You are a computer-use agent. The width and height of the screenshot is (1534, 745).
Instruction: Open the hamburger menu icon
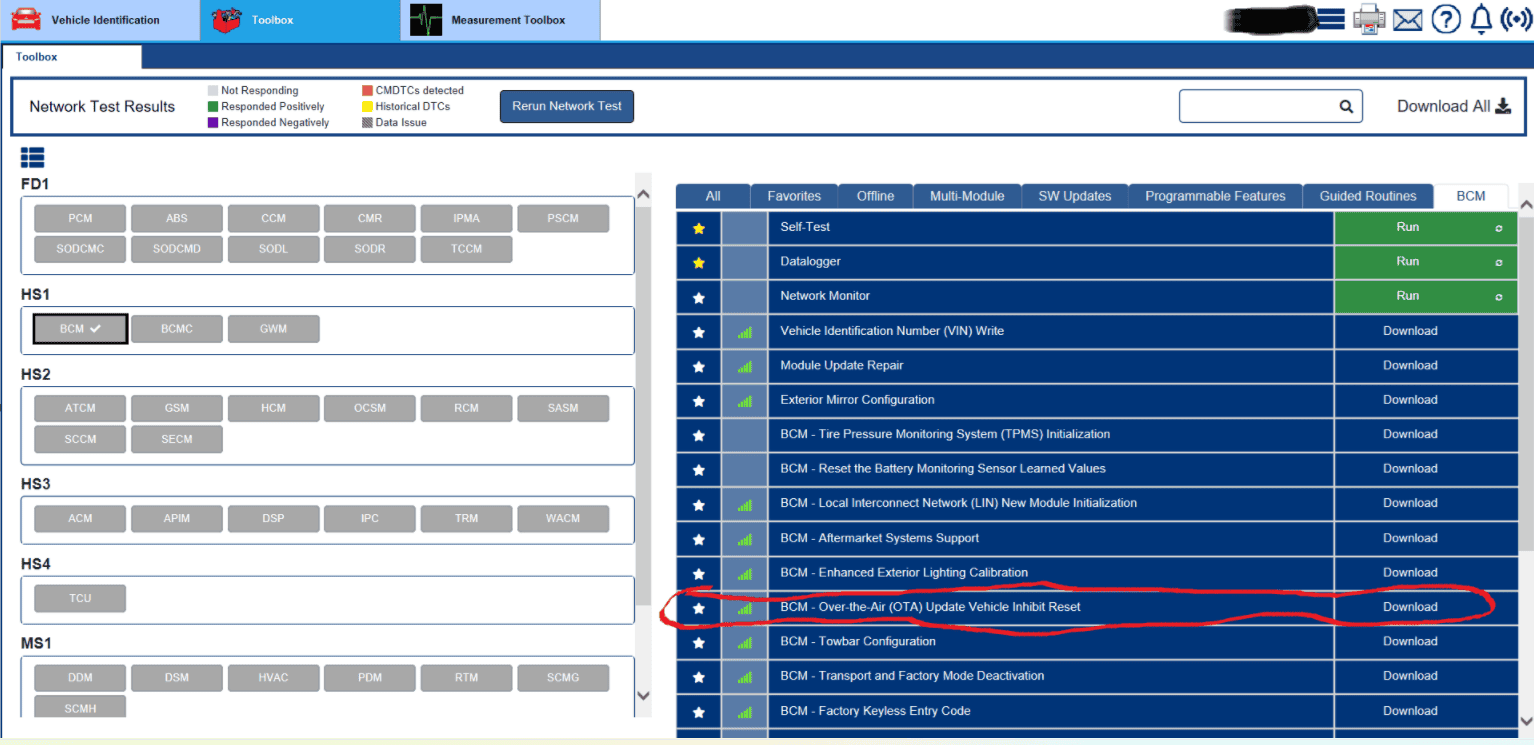(x=1330, y=19)
